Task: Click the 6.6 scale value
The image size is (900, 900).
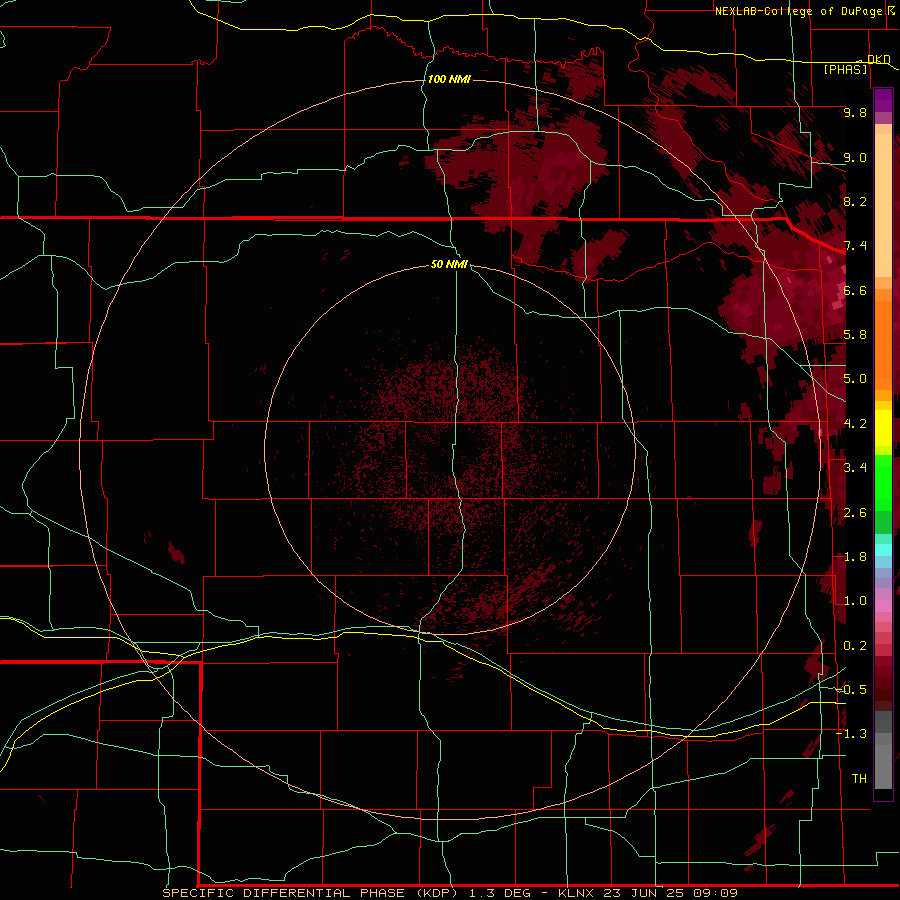Action: (x=855, y=290)
